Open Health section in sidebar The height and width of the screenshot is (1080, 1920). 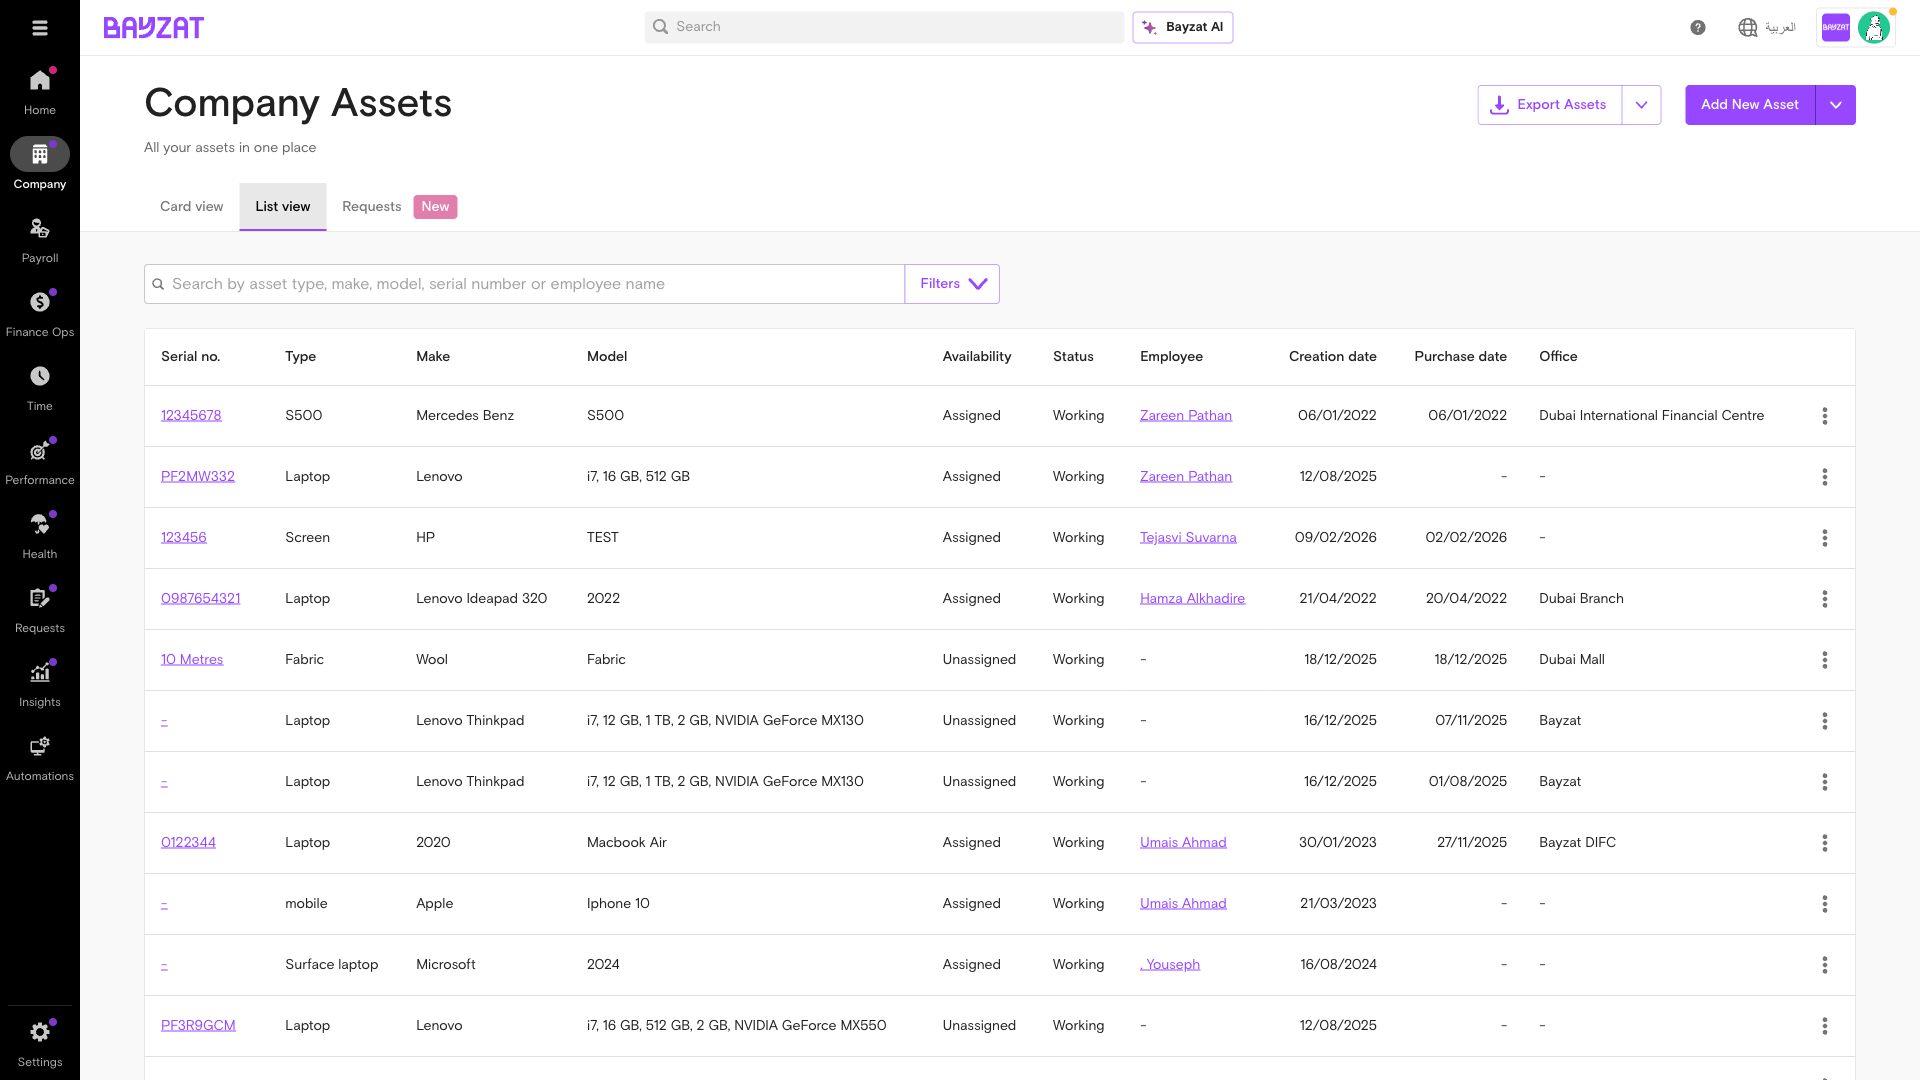(x=40, y=536)
